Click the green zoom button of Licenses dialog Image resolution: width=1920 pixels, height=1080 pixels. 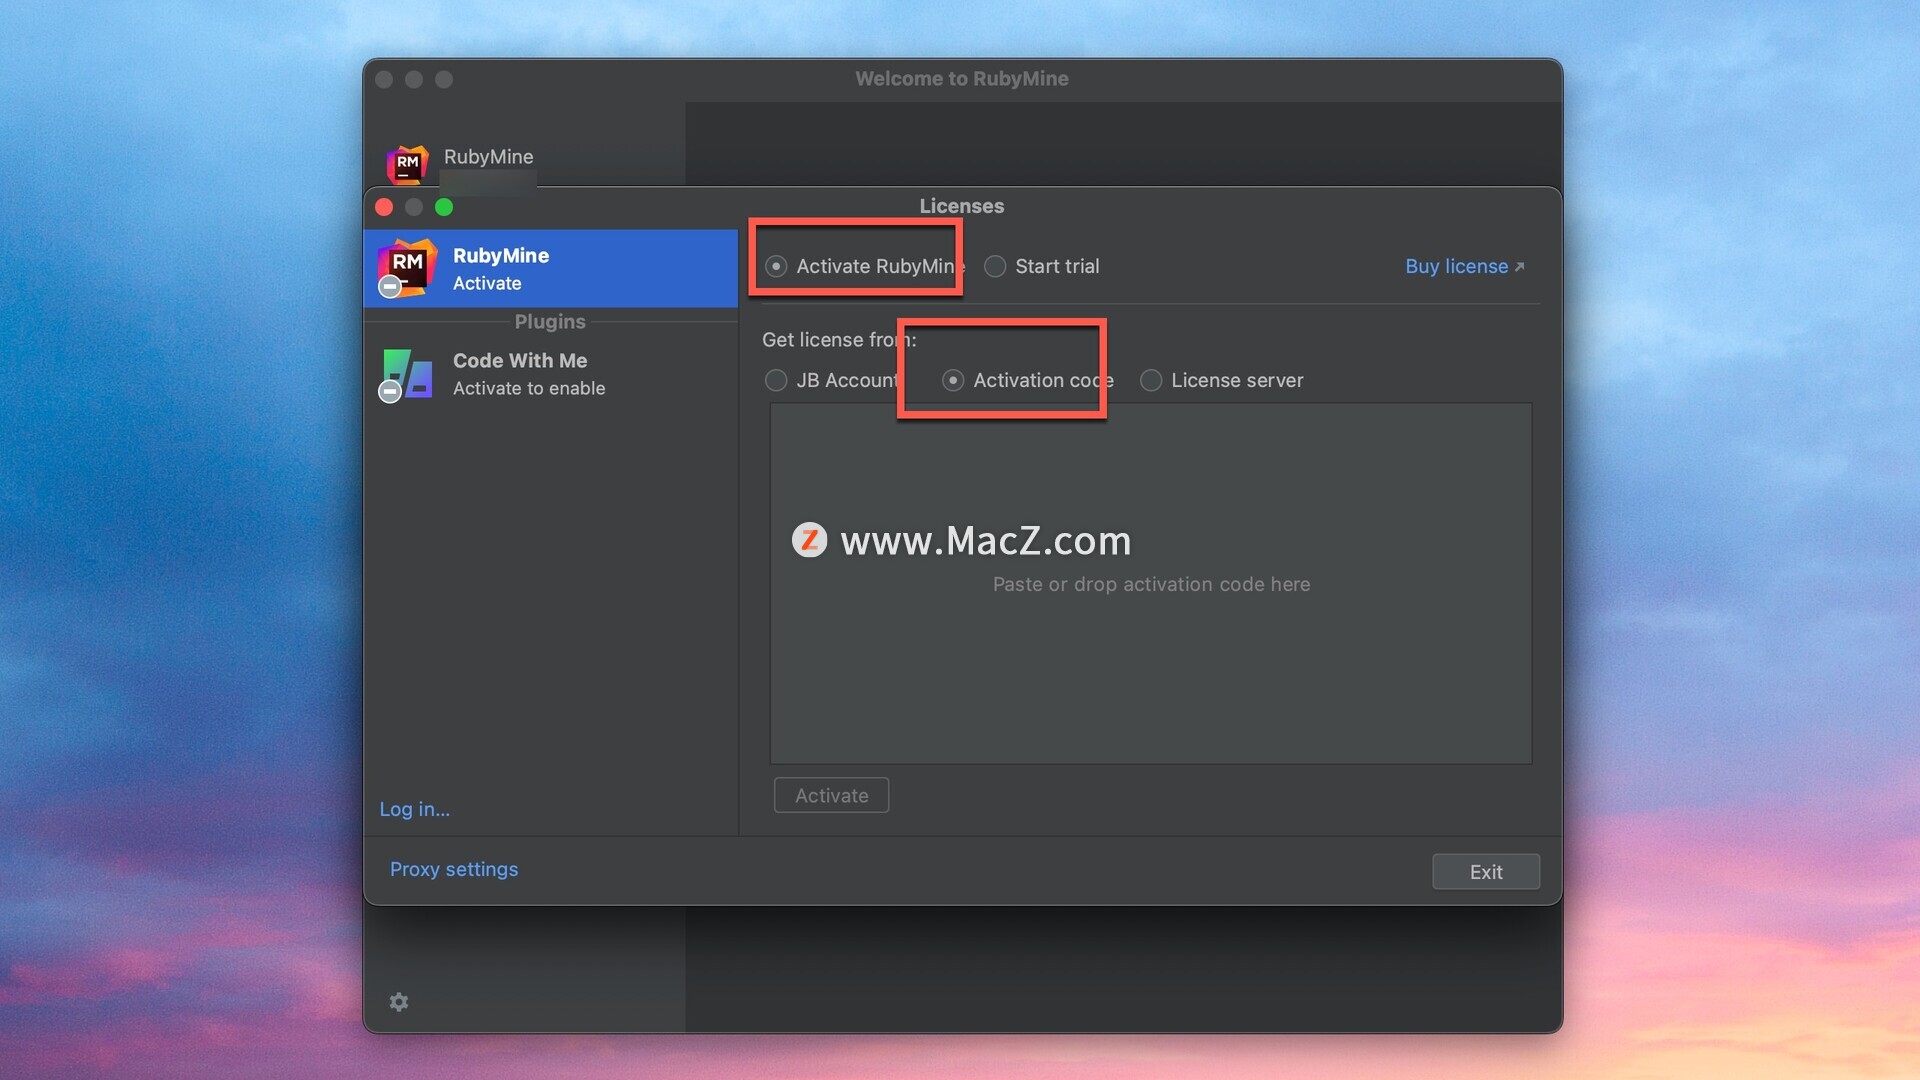444,207
